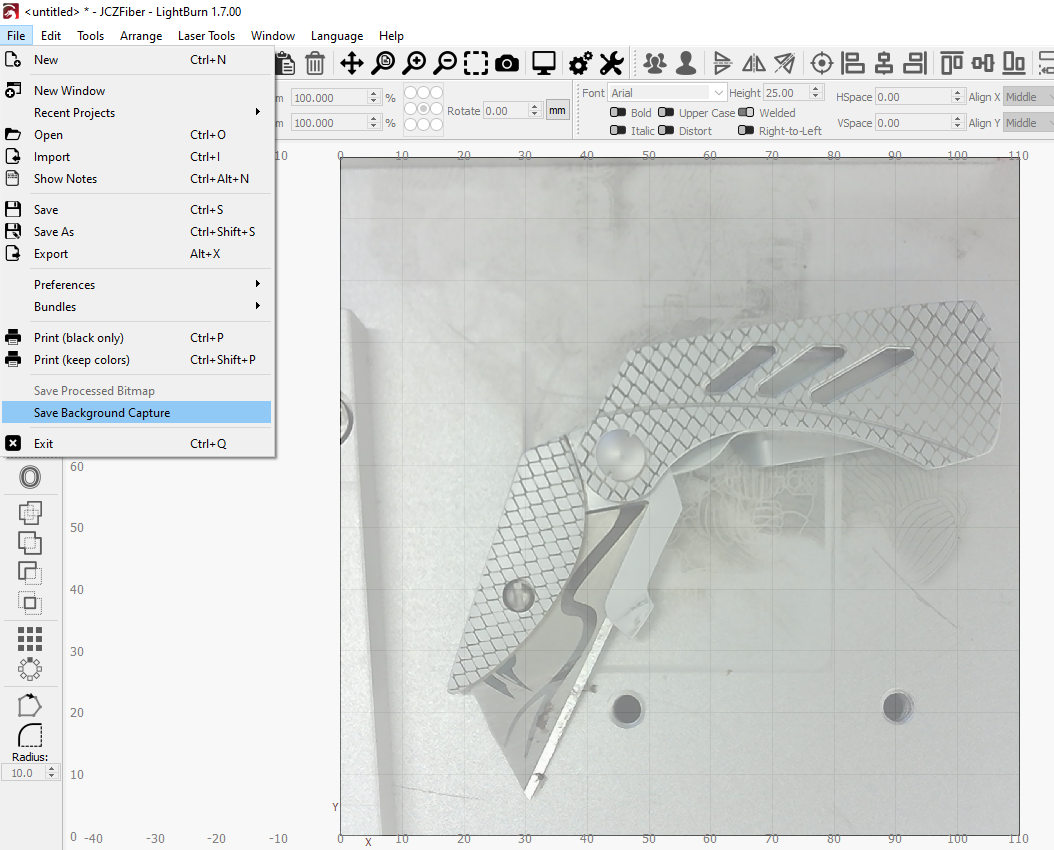Select the Grid Array tool

(30, 639)
